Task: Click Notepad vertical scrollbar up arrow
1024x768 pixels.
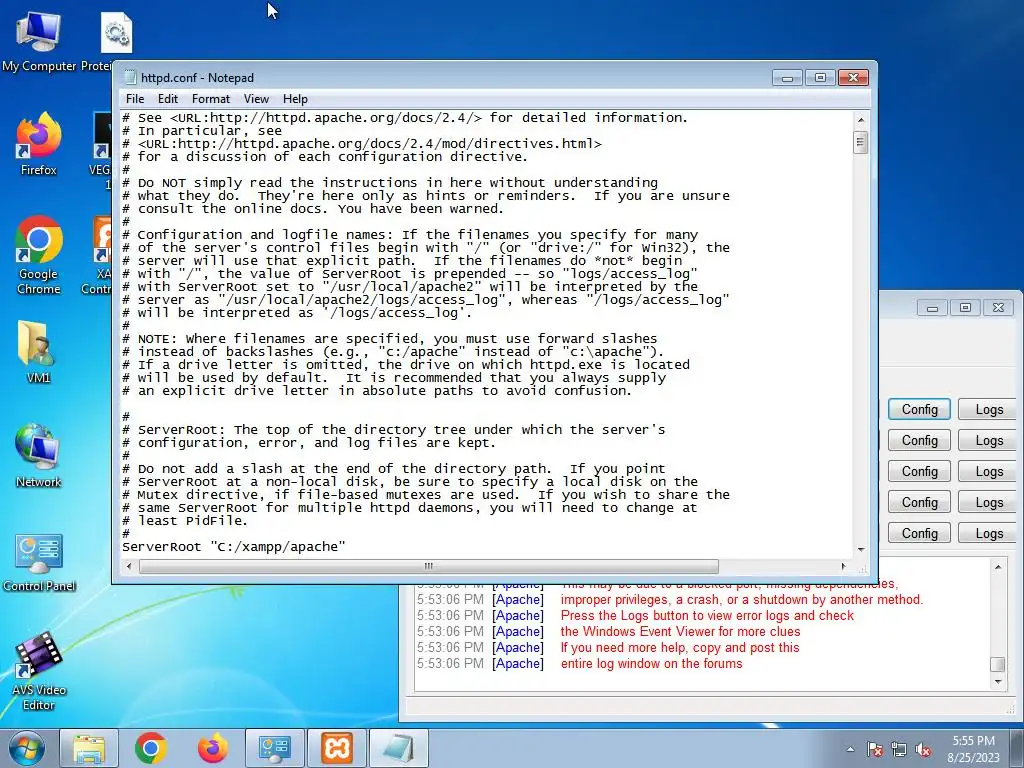Action: pyautogui.click(x=861, y=120)
